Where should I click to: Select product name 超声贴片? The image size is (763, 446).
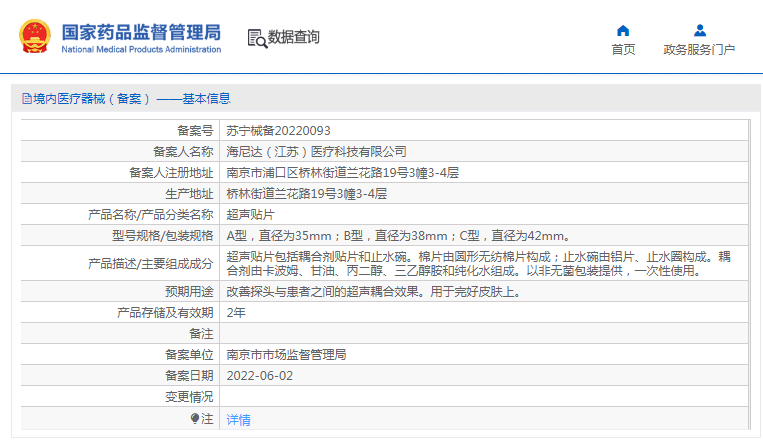251,214
